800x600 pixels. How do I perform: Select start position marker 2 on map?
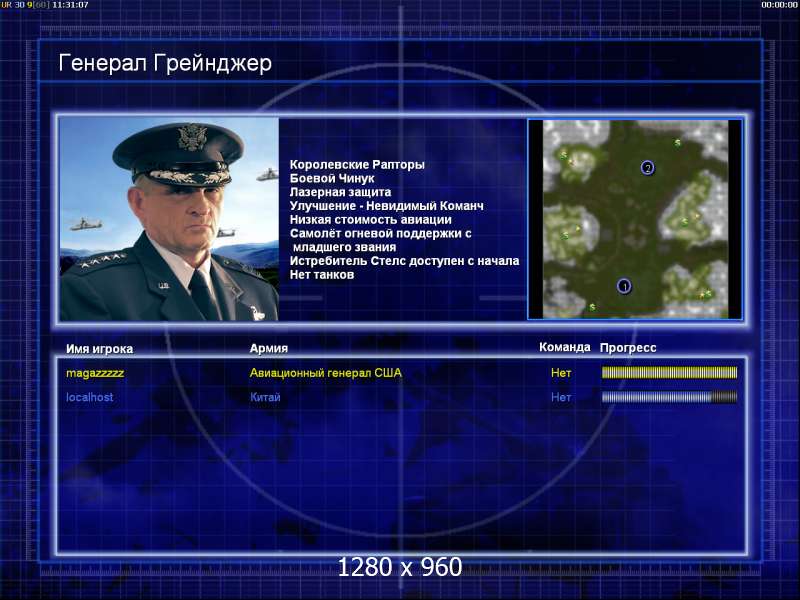(x=647, y=168)
